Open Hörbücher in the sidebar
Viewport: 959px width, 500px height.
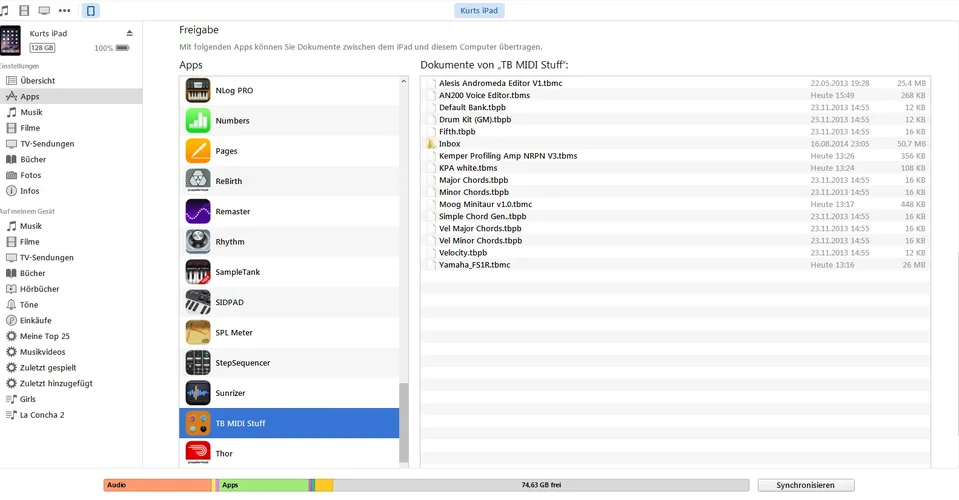(71, 289)
